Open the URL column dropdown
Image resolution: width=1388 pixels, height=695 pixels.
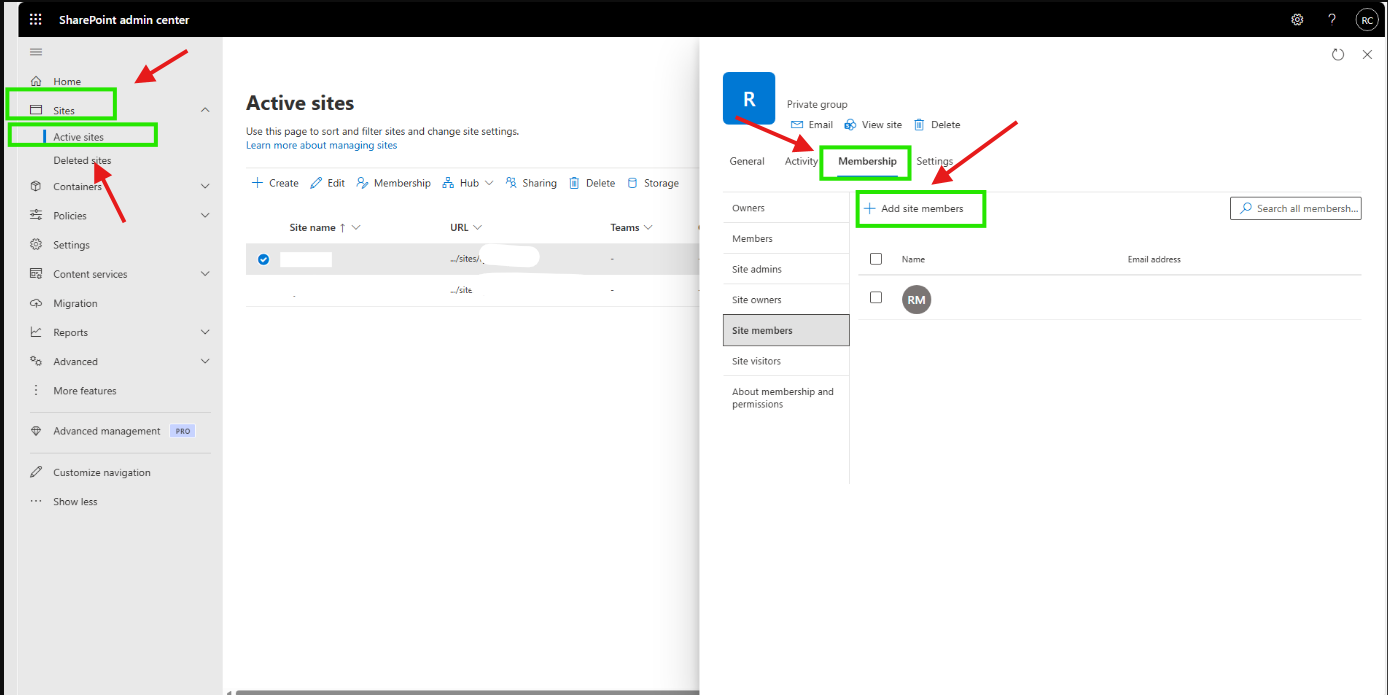pyautogui.click(x=478, y=228)
